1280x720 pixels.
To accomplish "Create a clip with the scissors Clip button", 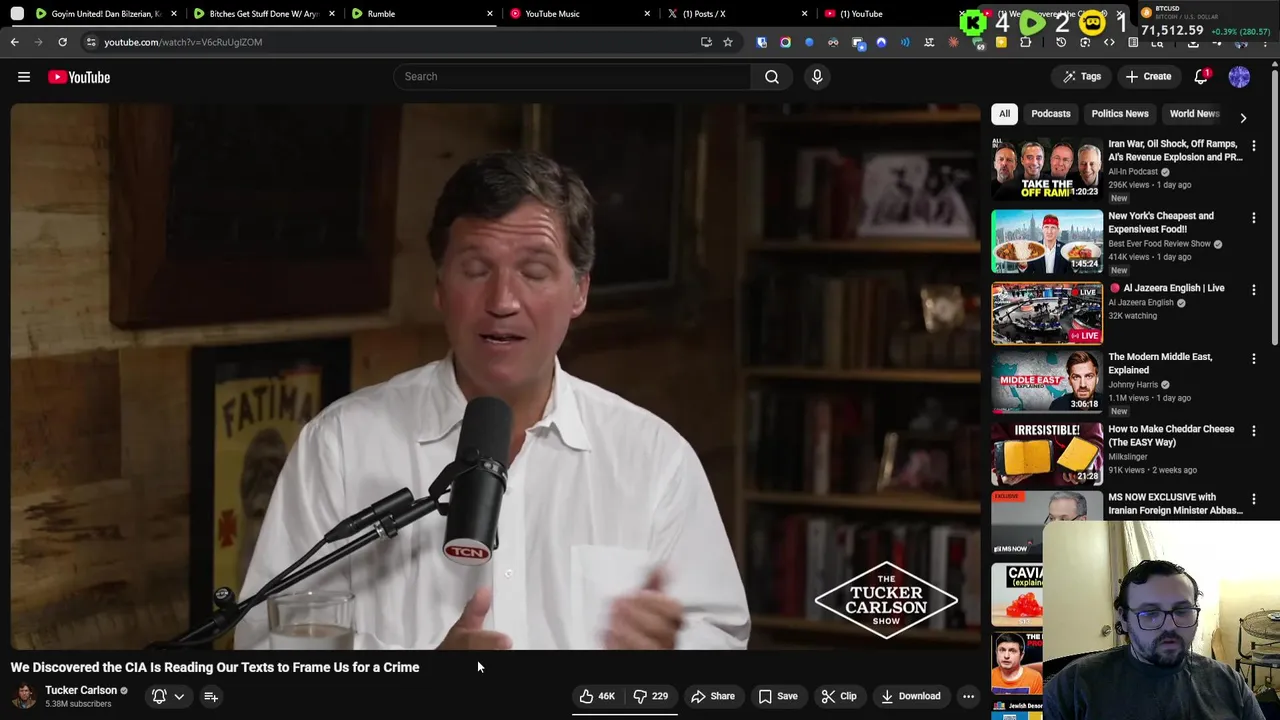I will (839, 696).
